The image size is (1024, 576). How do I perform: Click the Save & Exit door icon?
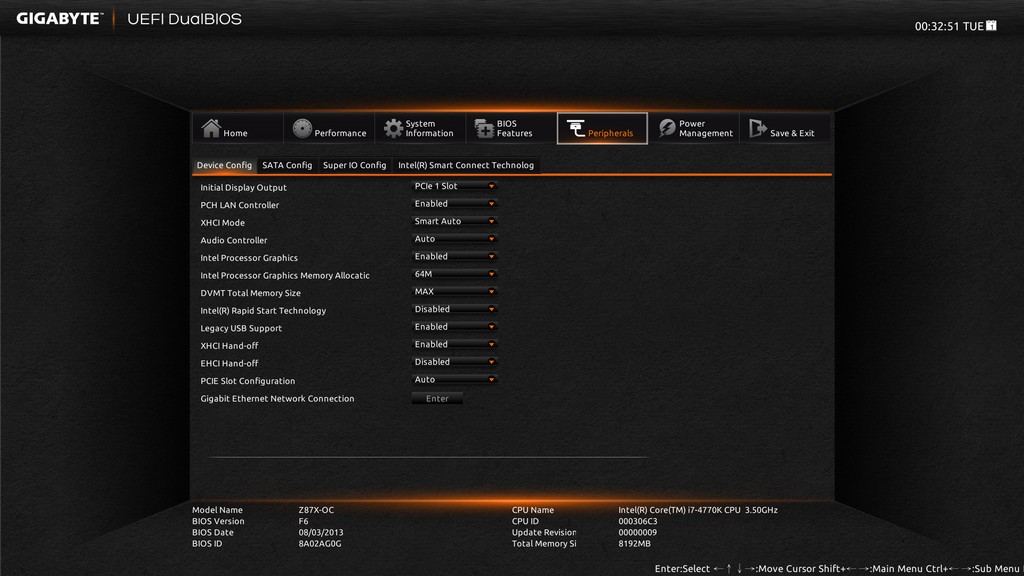click(758, 128)
